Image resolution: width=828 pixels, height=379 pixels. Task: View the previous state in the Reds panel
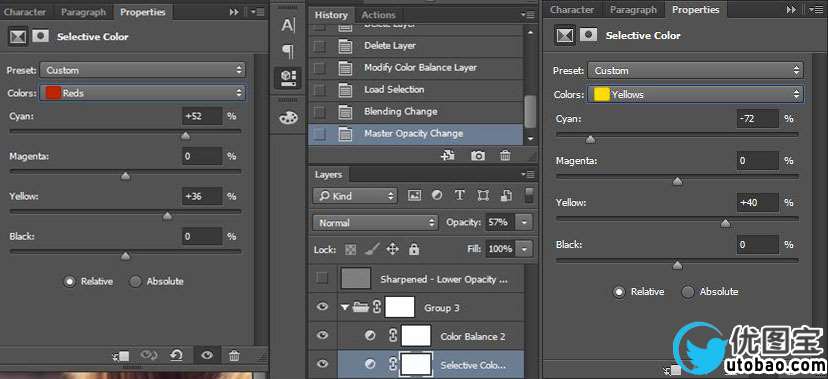tap(149, 355)
